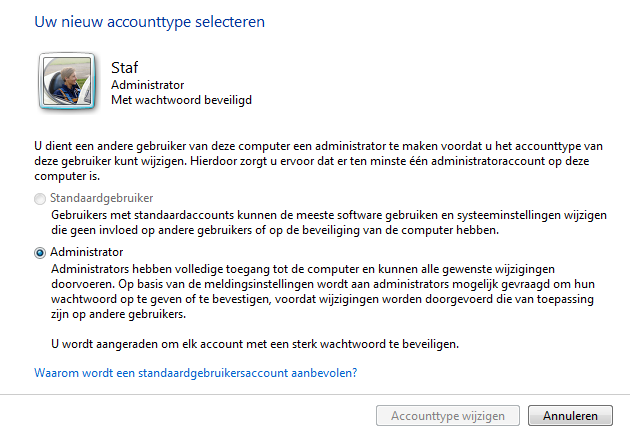This screenshot has height=435, width=630.
Task: Click the line 'die geen invloed op andere gebruikers'
Action: (275, 231)
